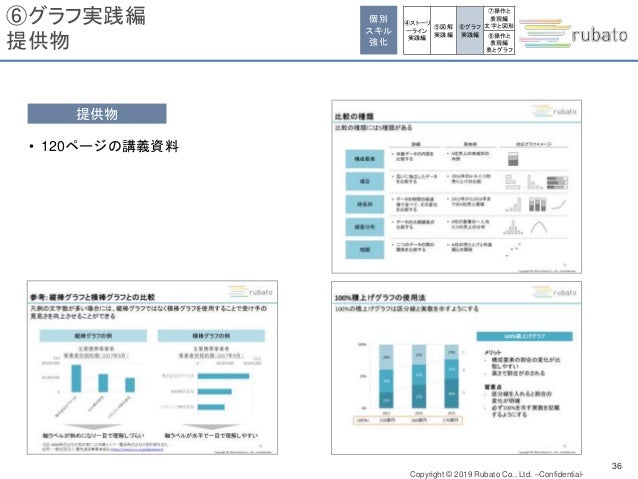Open the ⑤図解実践編 navigation cell
Screen dimensions: 638x479
point(444,30)
